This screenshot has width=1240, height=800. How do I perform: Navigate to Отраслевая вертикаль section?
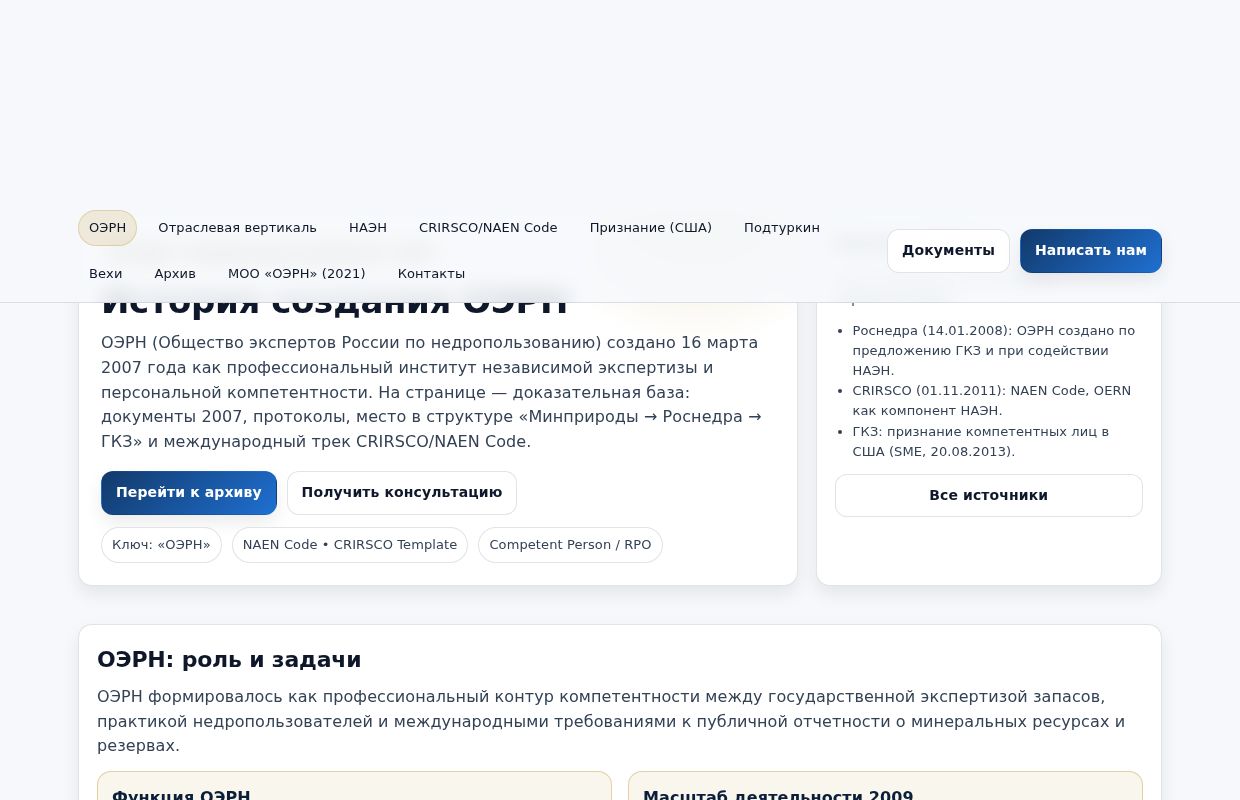(x=237, y=228)
